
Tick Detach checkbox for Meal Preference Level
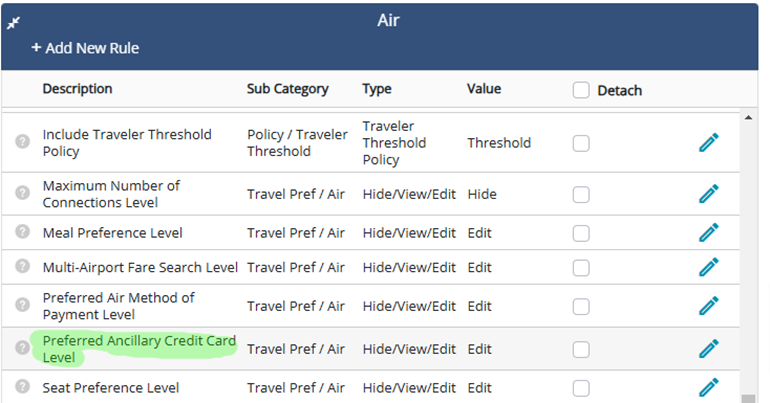pos(581,233)
